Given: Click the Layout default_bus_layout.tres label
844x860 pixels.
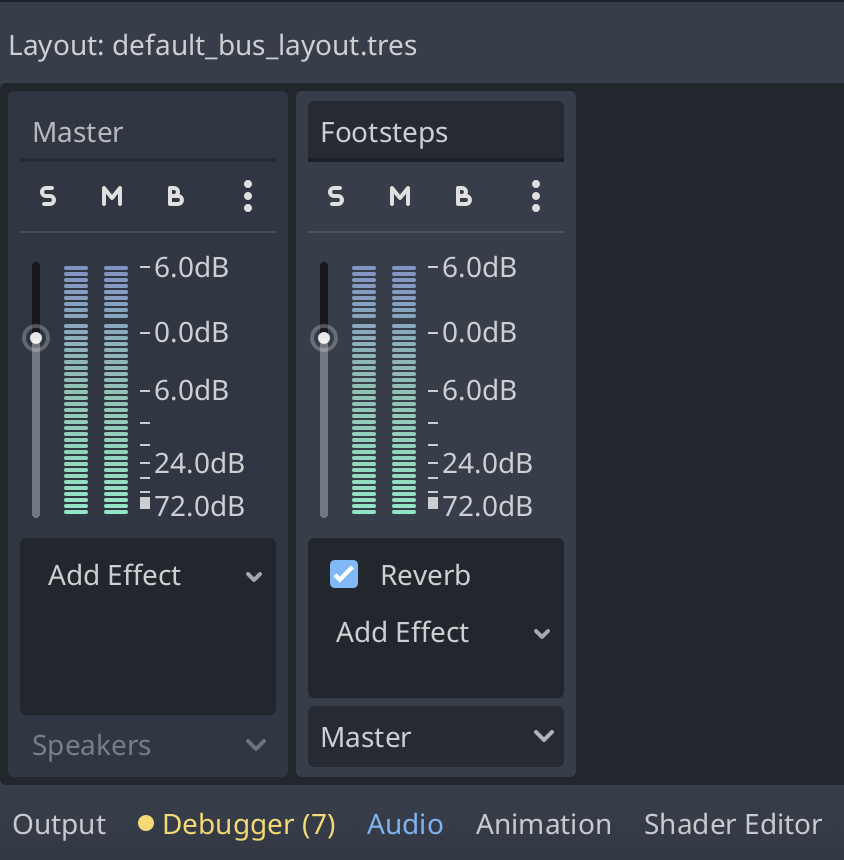Looking at the screenshot, I should point(213,45).
